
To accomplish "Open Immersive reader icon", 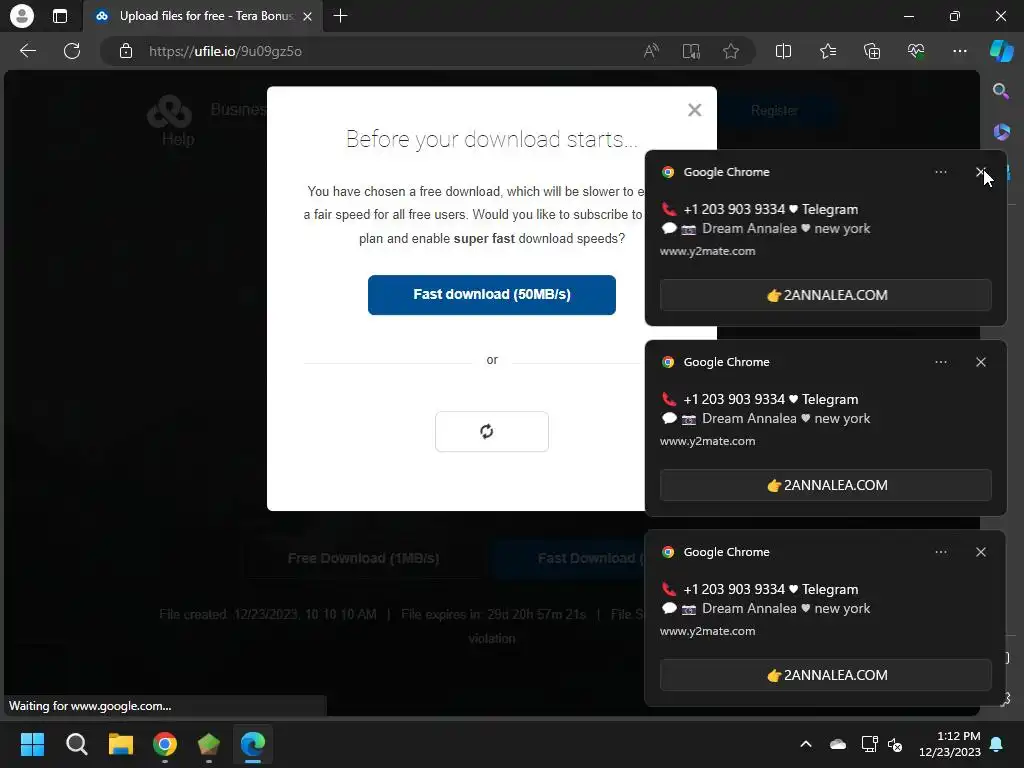I will (691, 51).
